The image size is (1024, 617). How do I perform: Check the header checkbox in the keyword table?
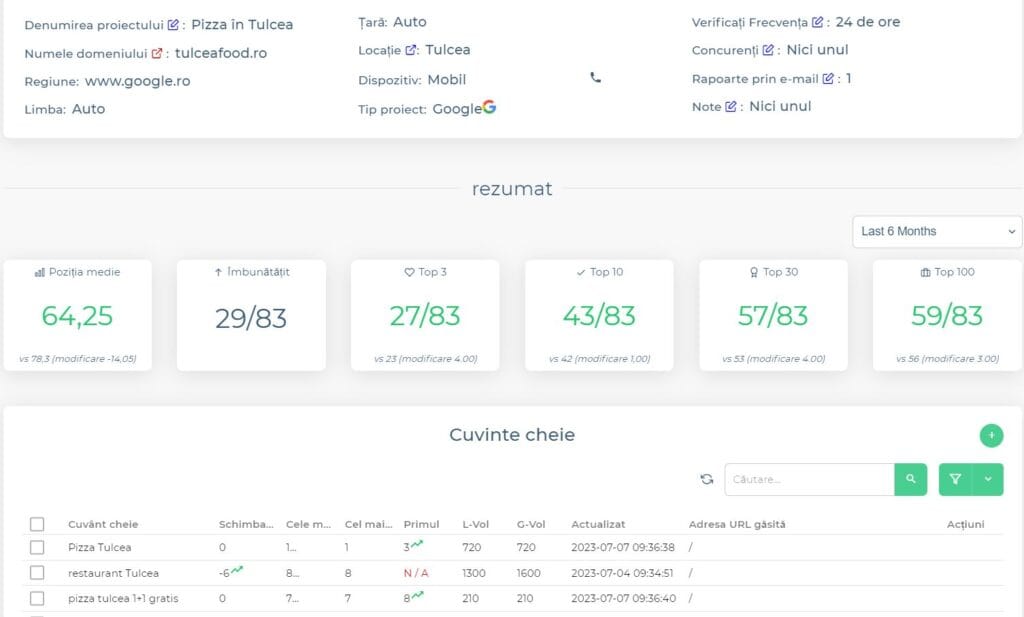click(x=37, y=523)
